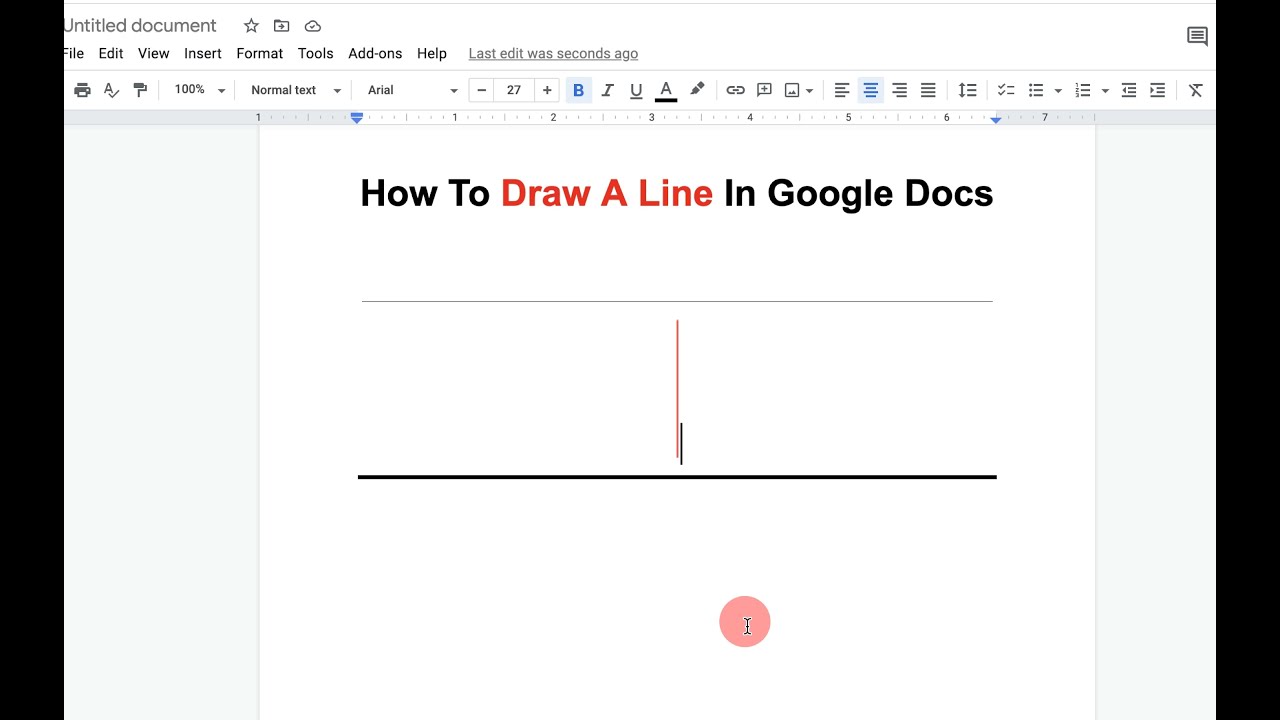Open the Edit menu
1280x720 pixels.
[x=111, y=53]
